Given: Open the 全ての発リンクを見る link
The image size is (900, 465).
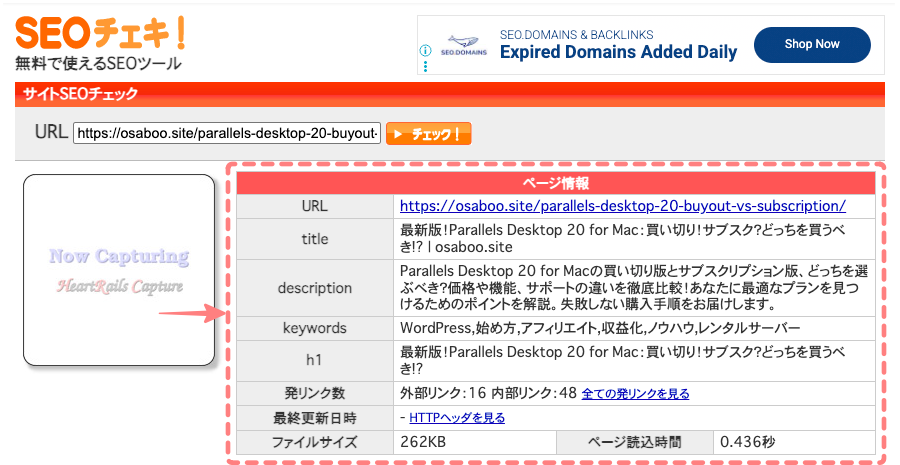Looking at the screenshot, I should 635,393.
